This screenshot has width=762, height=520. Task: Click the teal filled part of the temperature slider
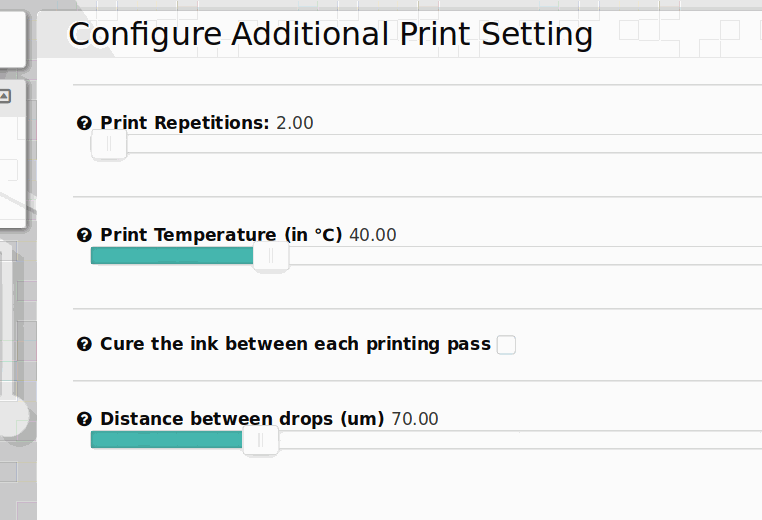tap(170, 256)
